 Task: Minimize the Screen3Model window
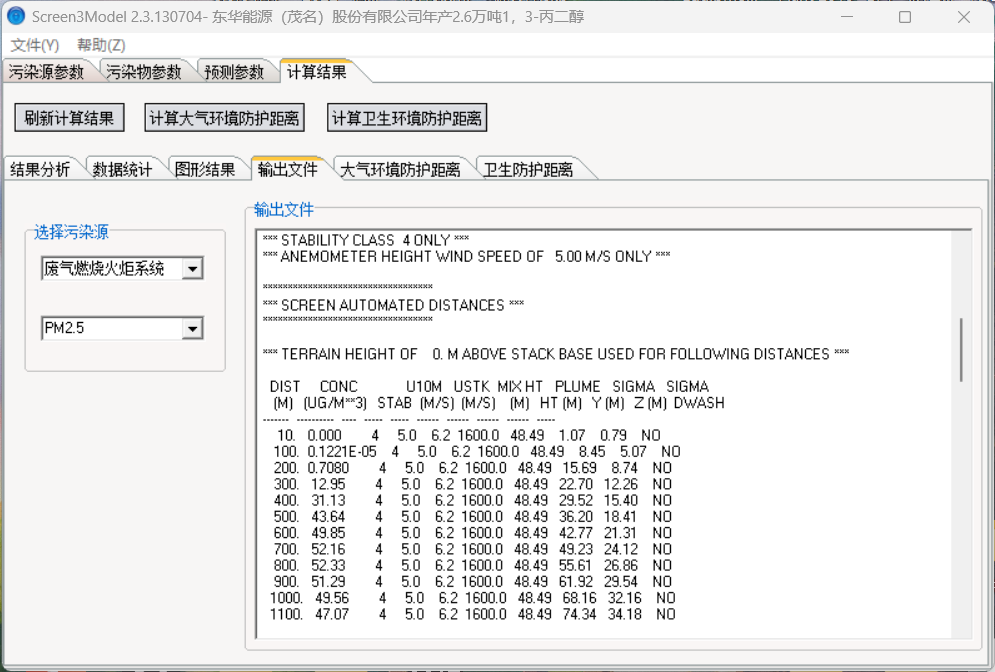(x=847, y=17)
